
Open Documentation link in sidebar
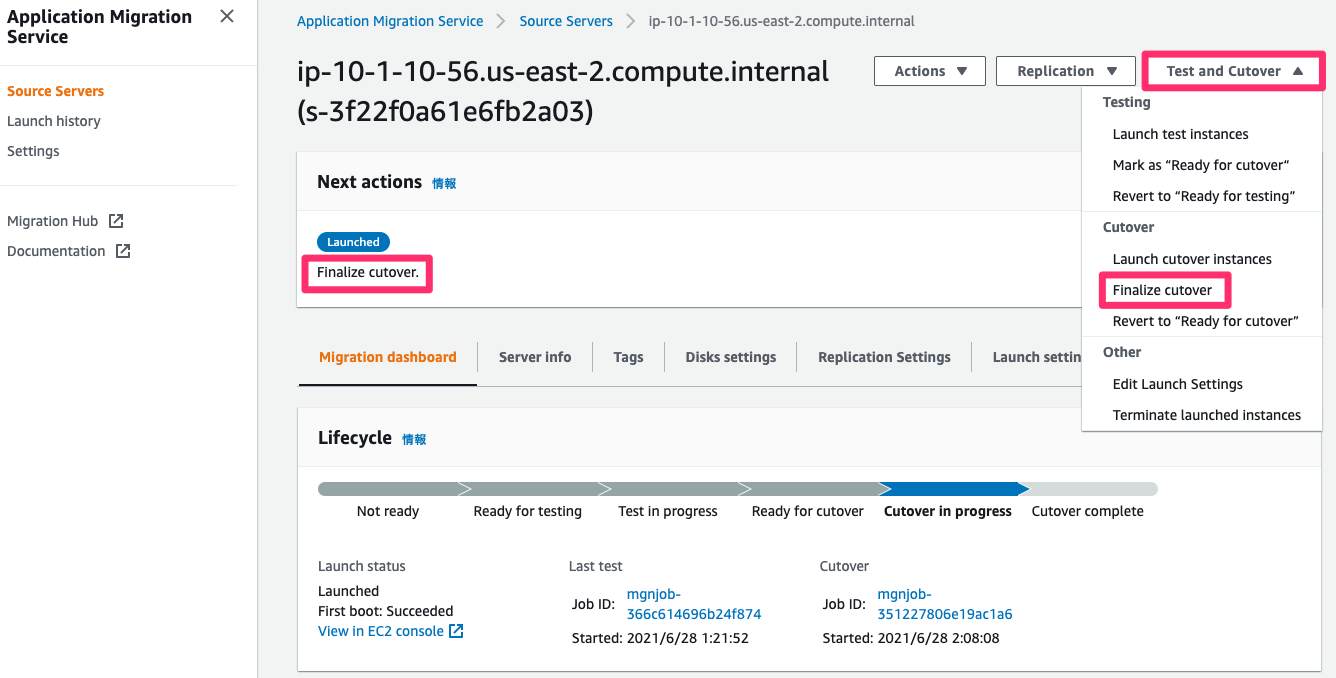[56, 251]
